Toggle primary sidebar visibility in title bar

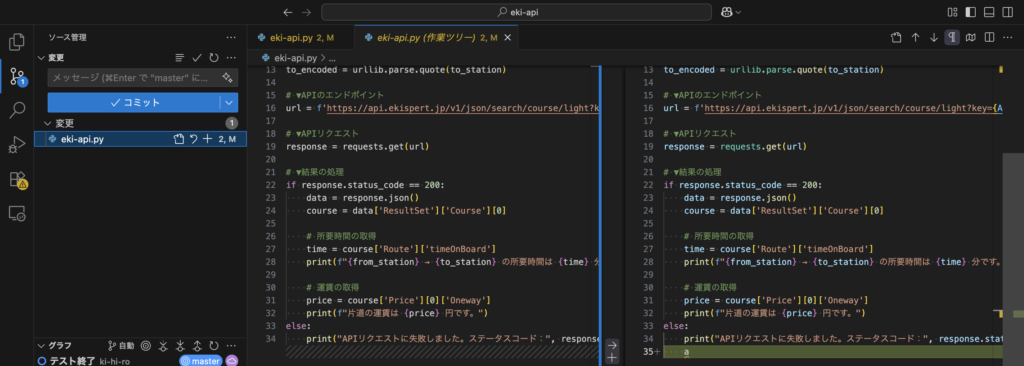coord(970,12)
